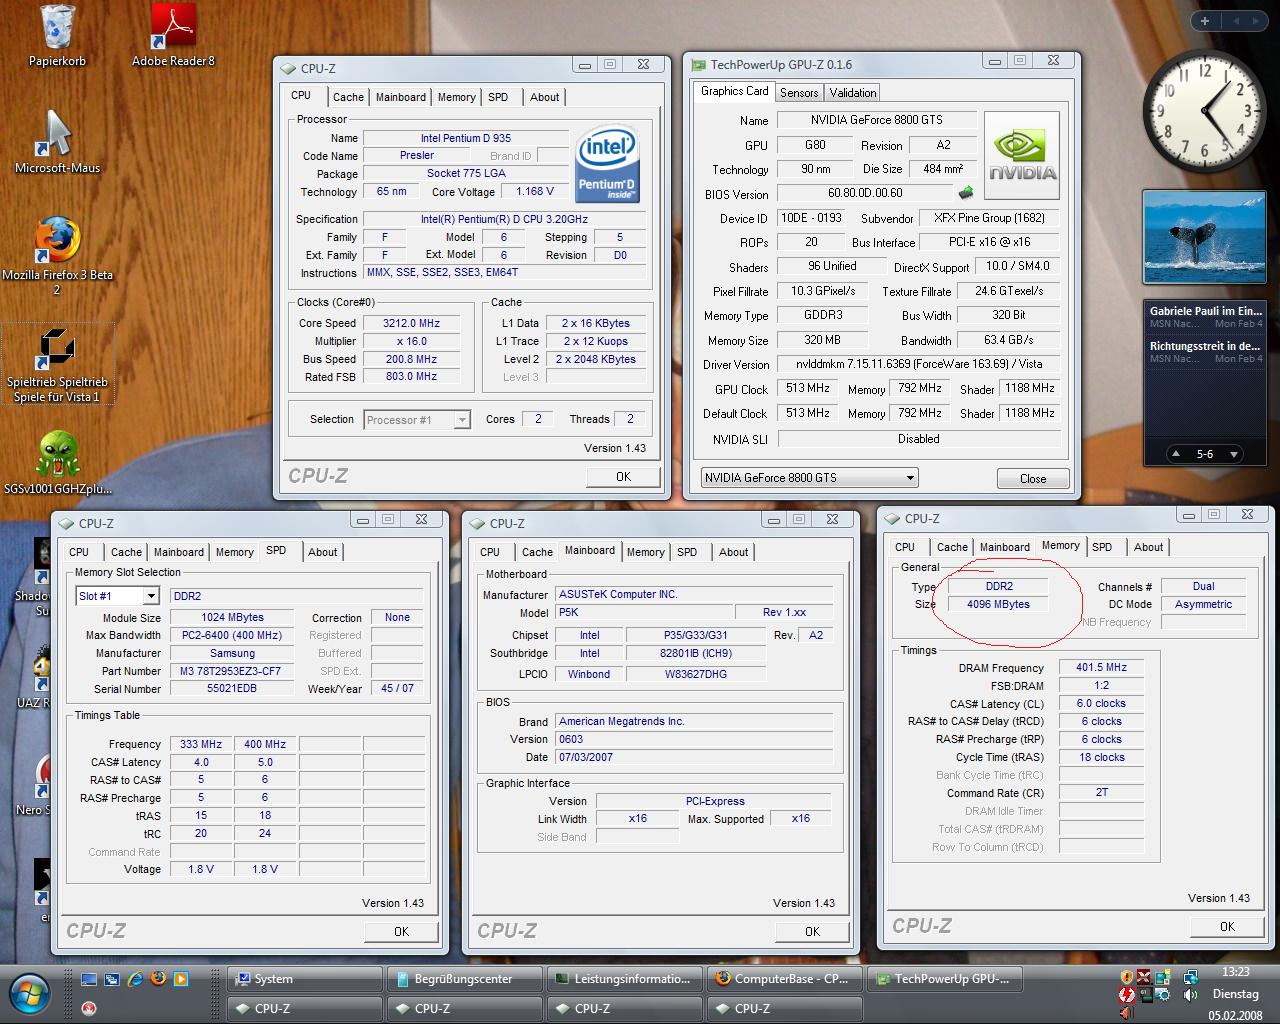Open the tray network connection icon
1280x1024 pixels.
click(x=1191, y=977)
